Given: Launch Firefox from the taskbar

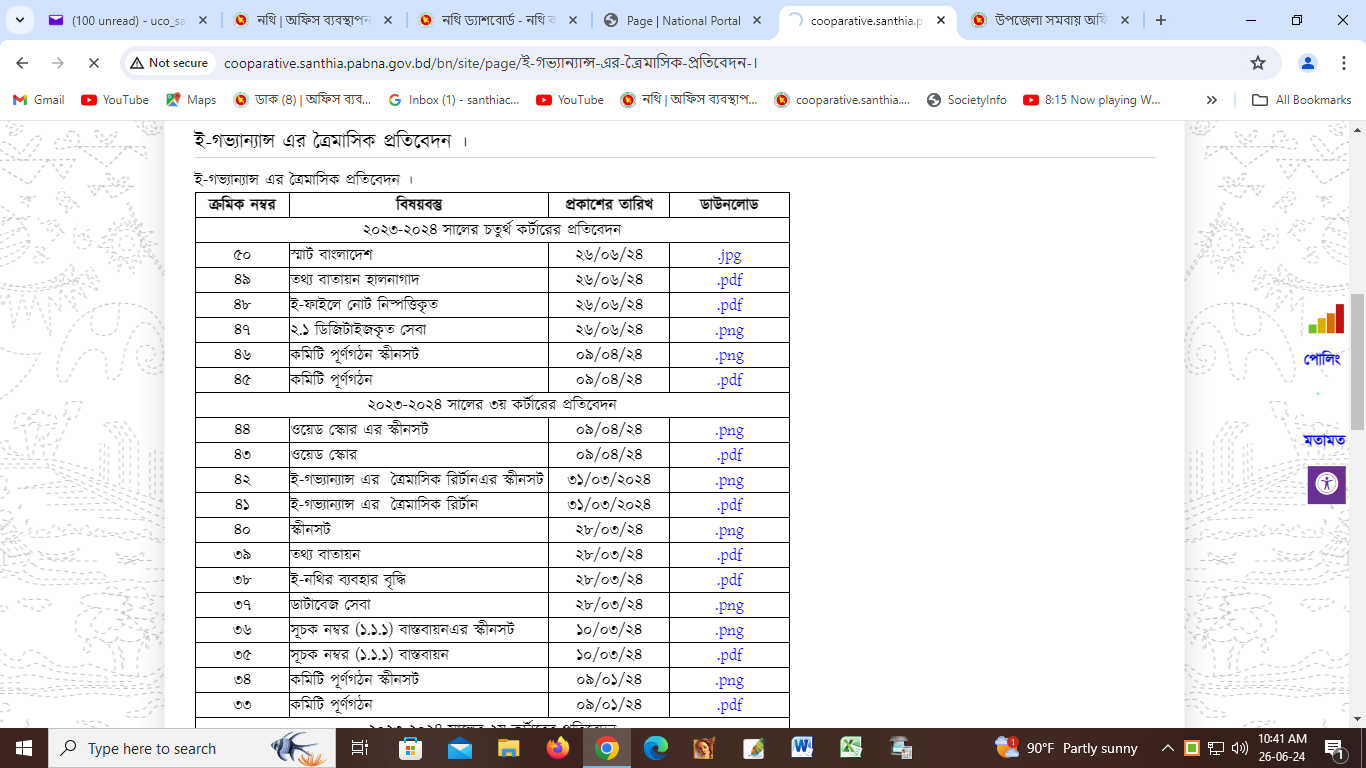Looking at the screenshot, I should (557, 748).
